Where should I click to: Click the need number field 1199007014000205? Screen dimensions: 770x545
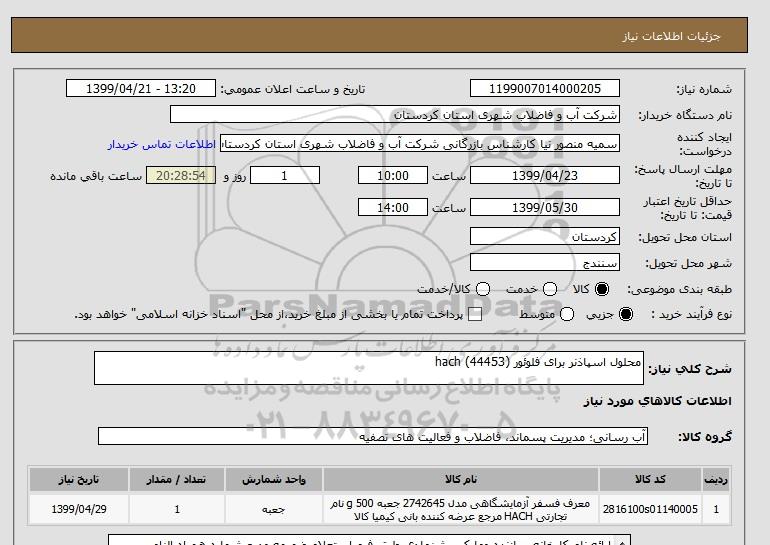click(x=545, y=89)
